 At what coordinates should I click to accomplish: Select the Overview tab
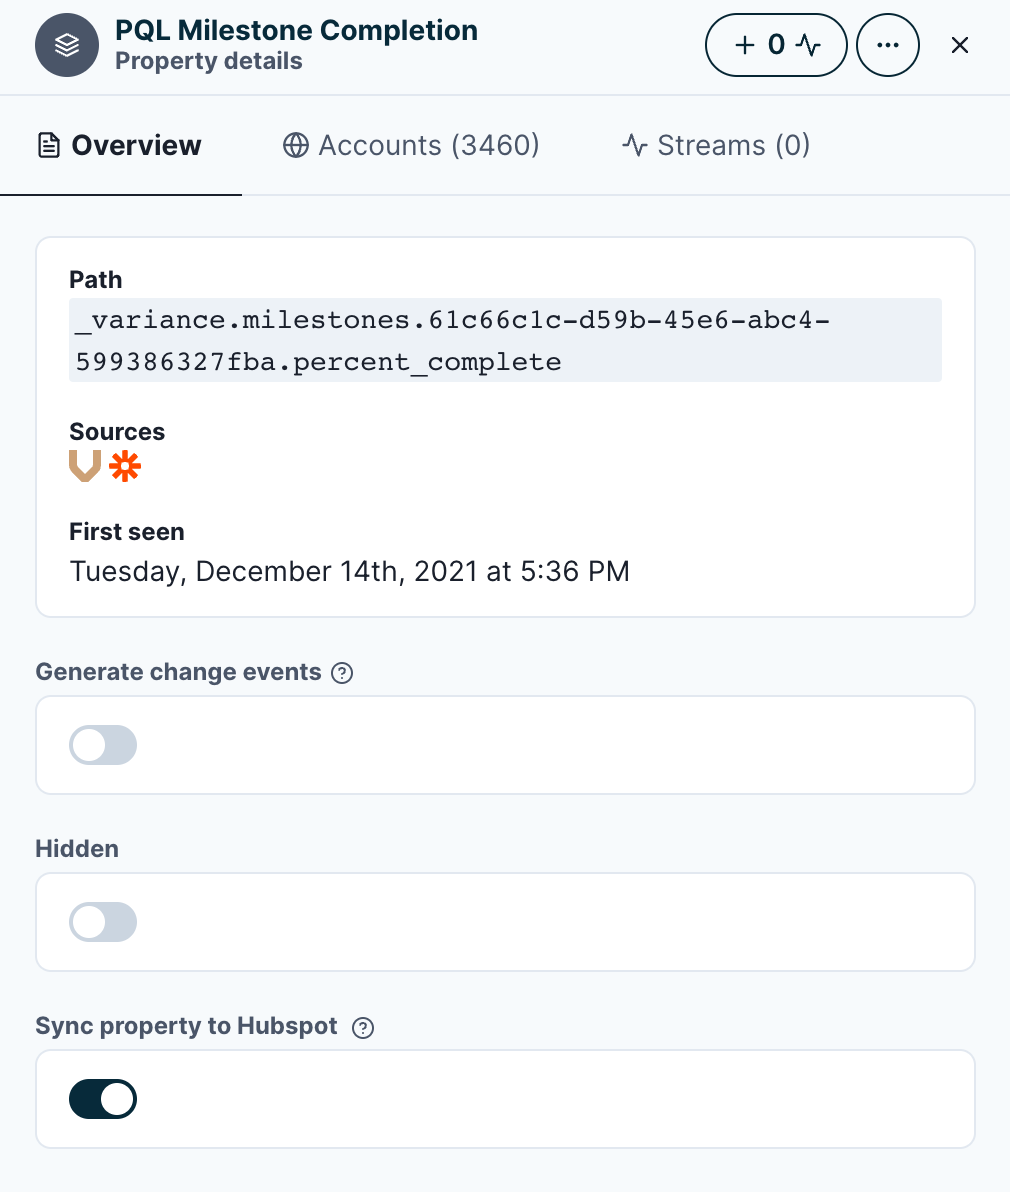pos(120,145)
